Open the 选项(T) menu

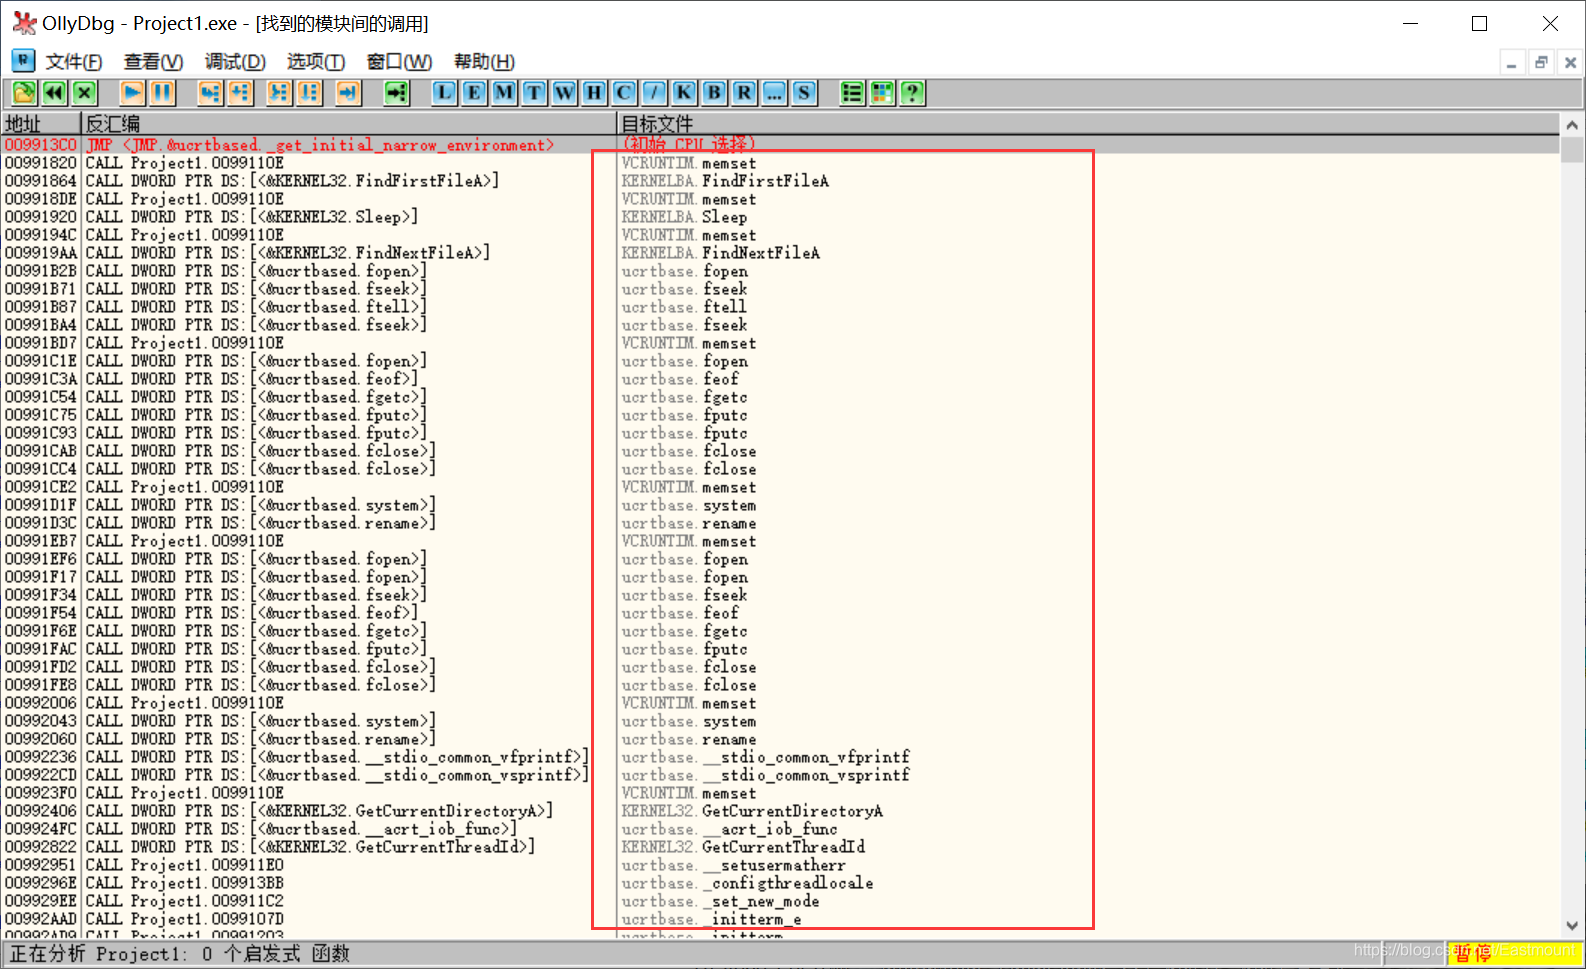tap(316, 62)
